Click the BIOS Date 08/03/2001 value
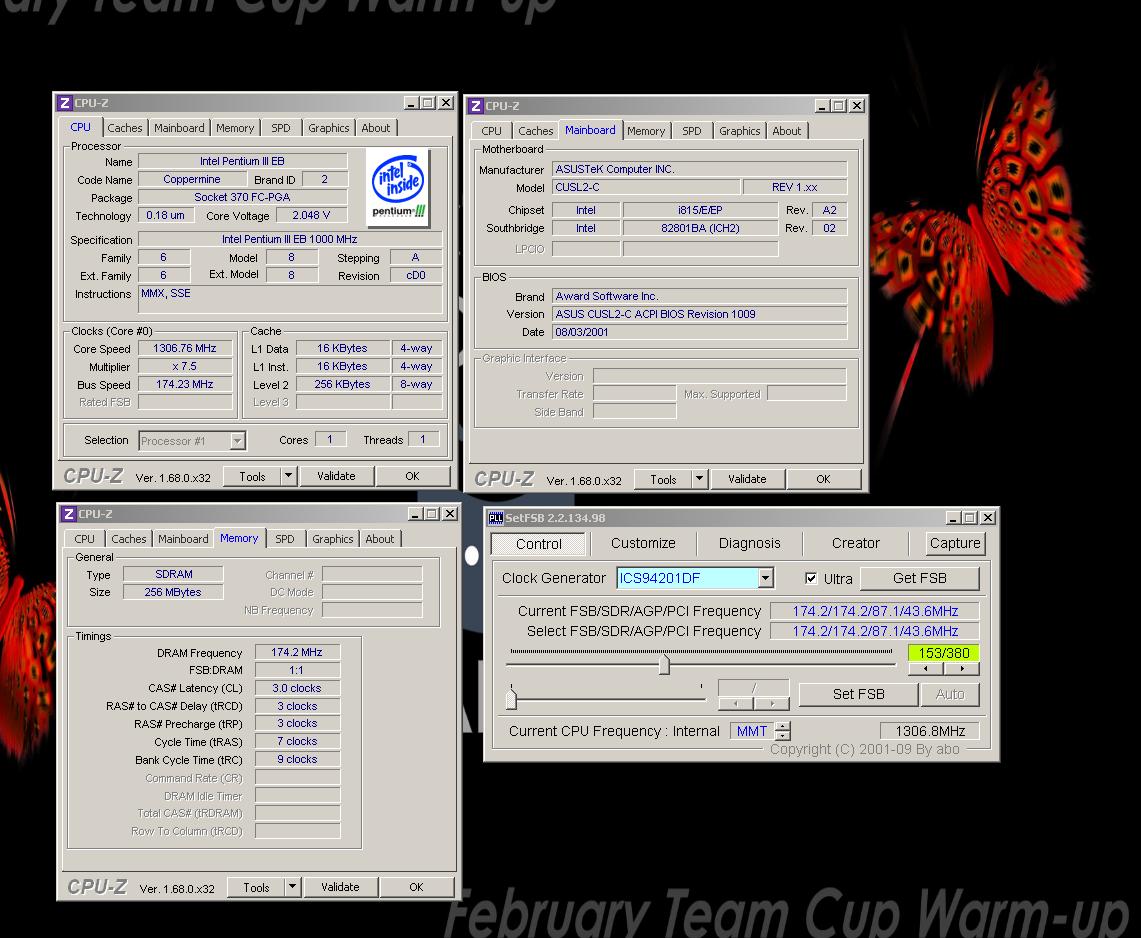Screen dimensions: 1141x938 pos(699,332)
